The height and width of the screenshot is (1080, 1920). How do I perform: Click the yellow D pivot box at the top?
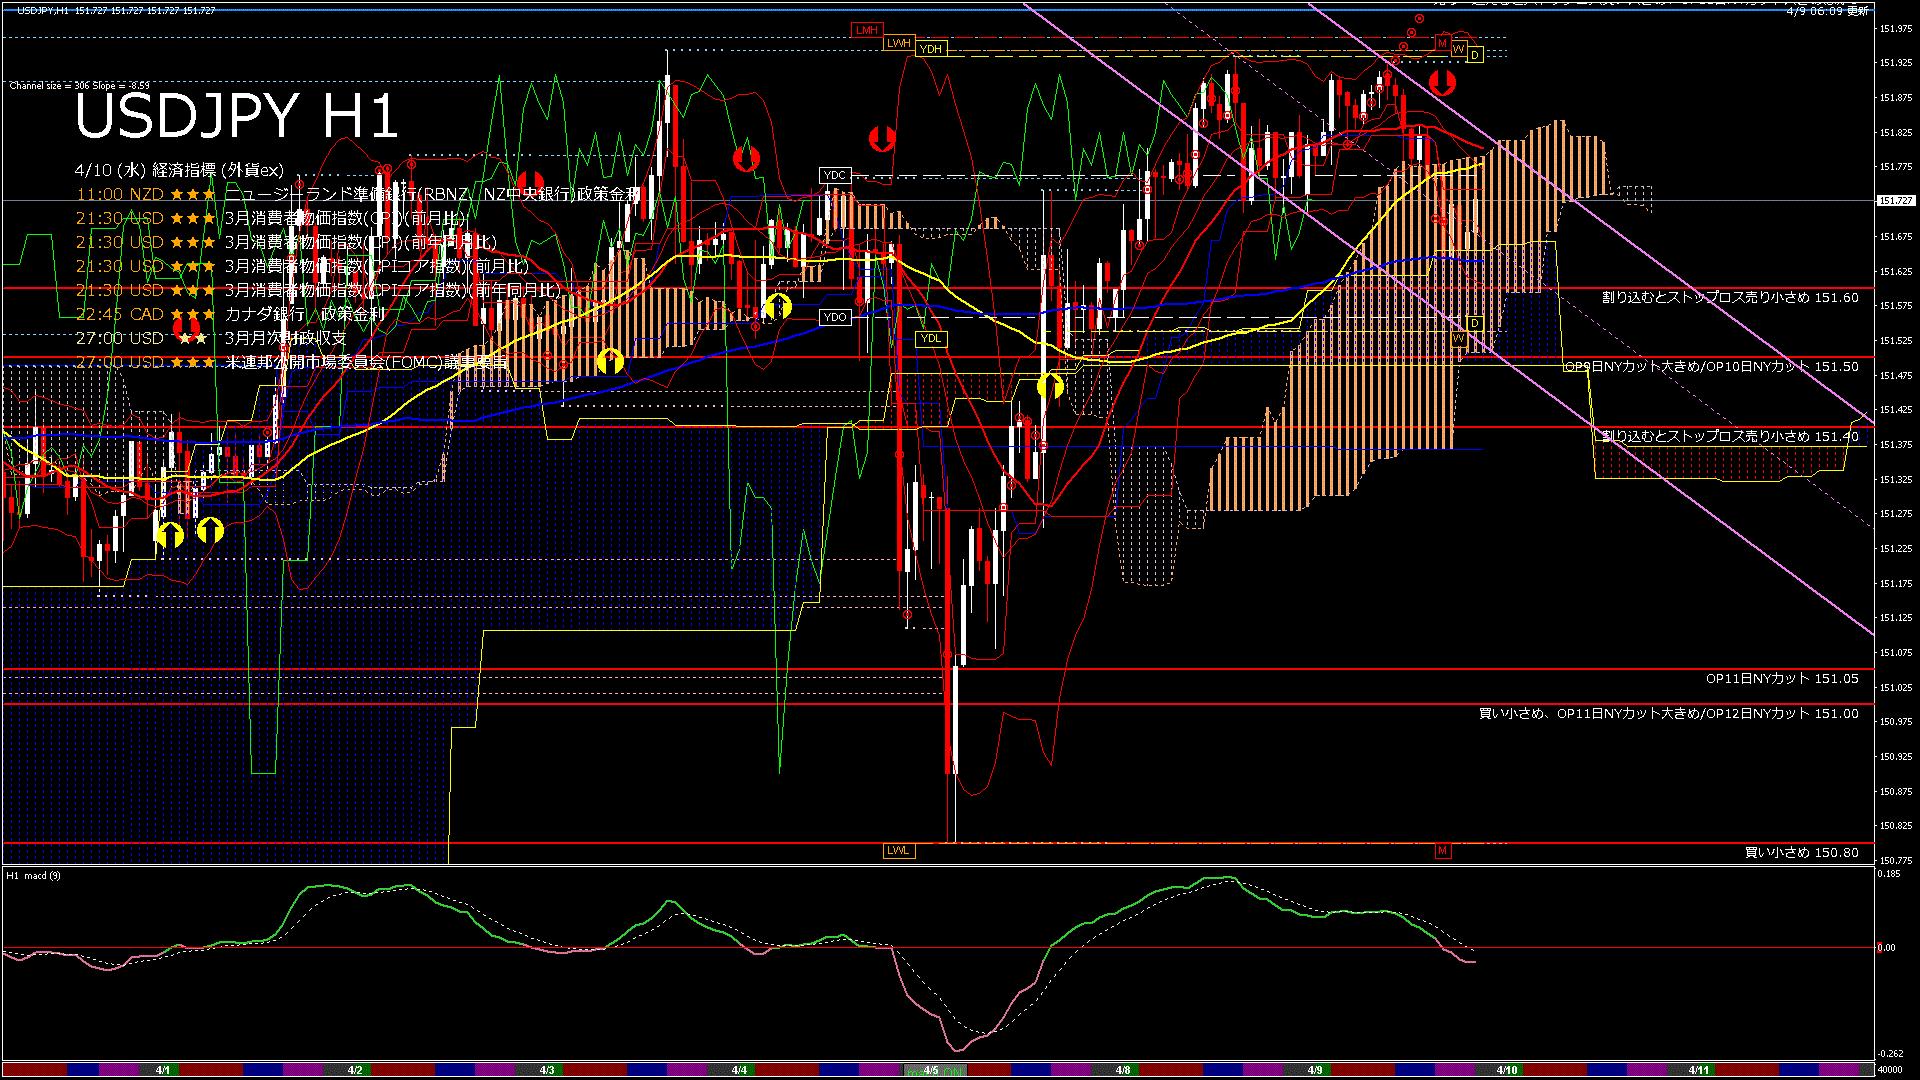click(x=1474, y=55)
